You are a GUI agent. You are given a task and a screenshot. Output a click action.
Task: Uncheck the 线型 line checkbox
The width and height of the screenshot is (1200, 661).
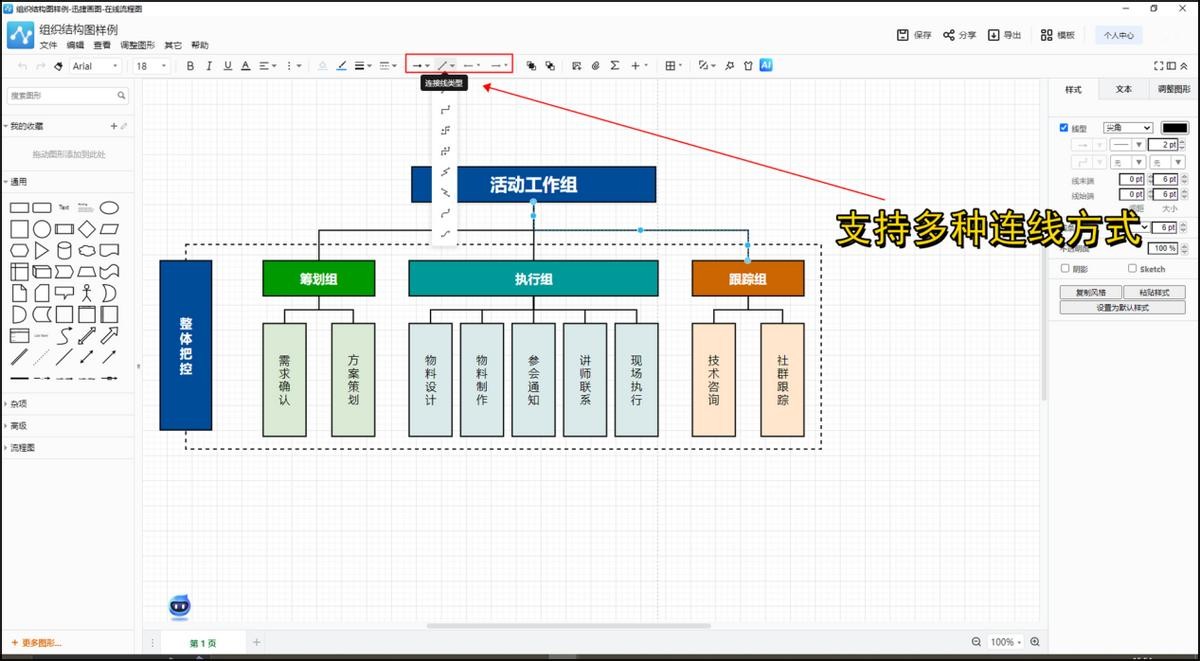tap(1064, 128)
